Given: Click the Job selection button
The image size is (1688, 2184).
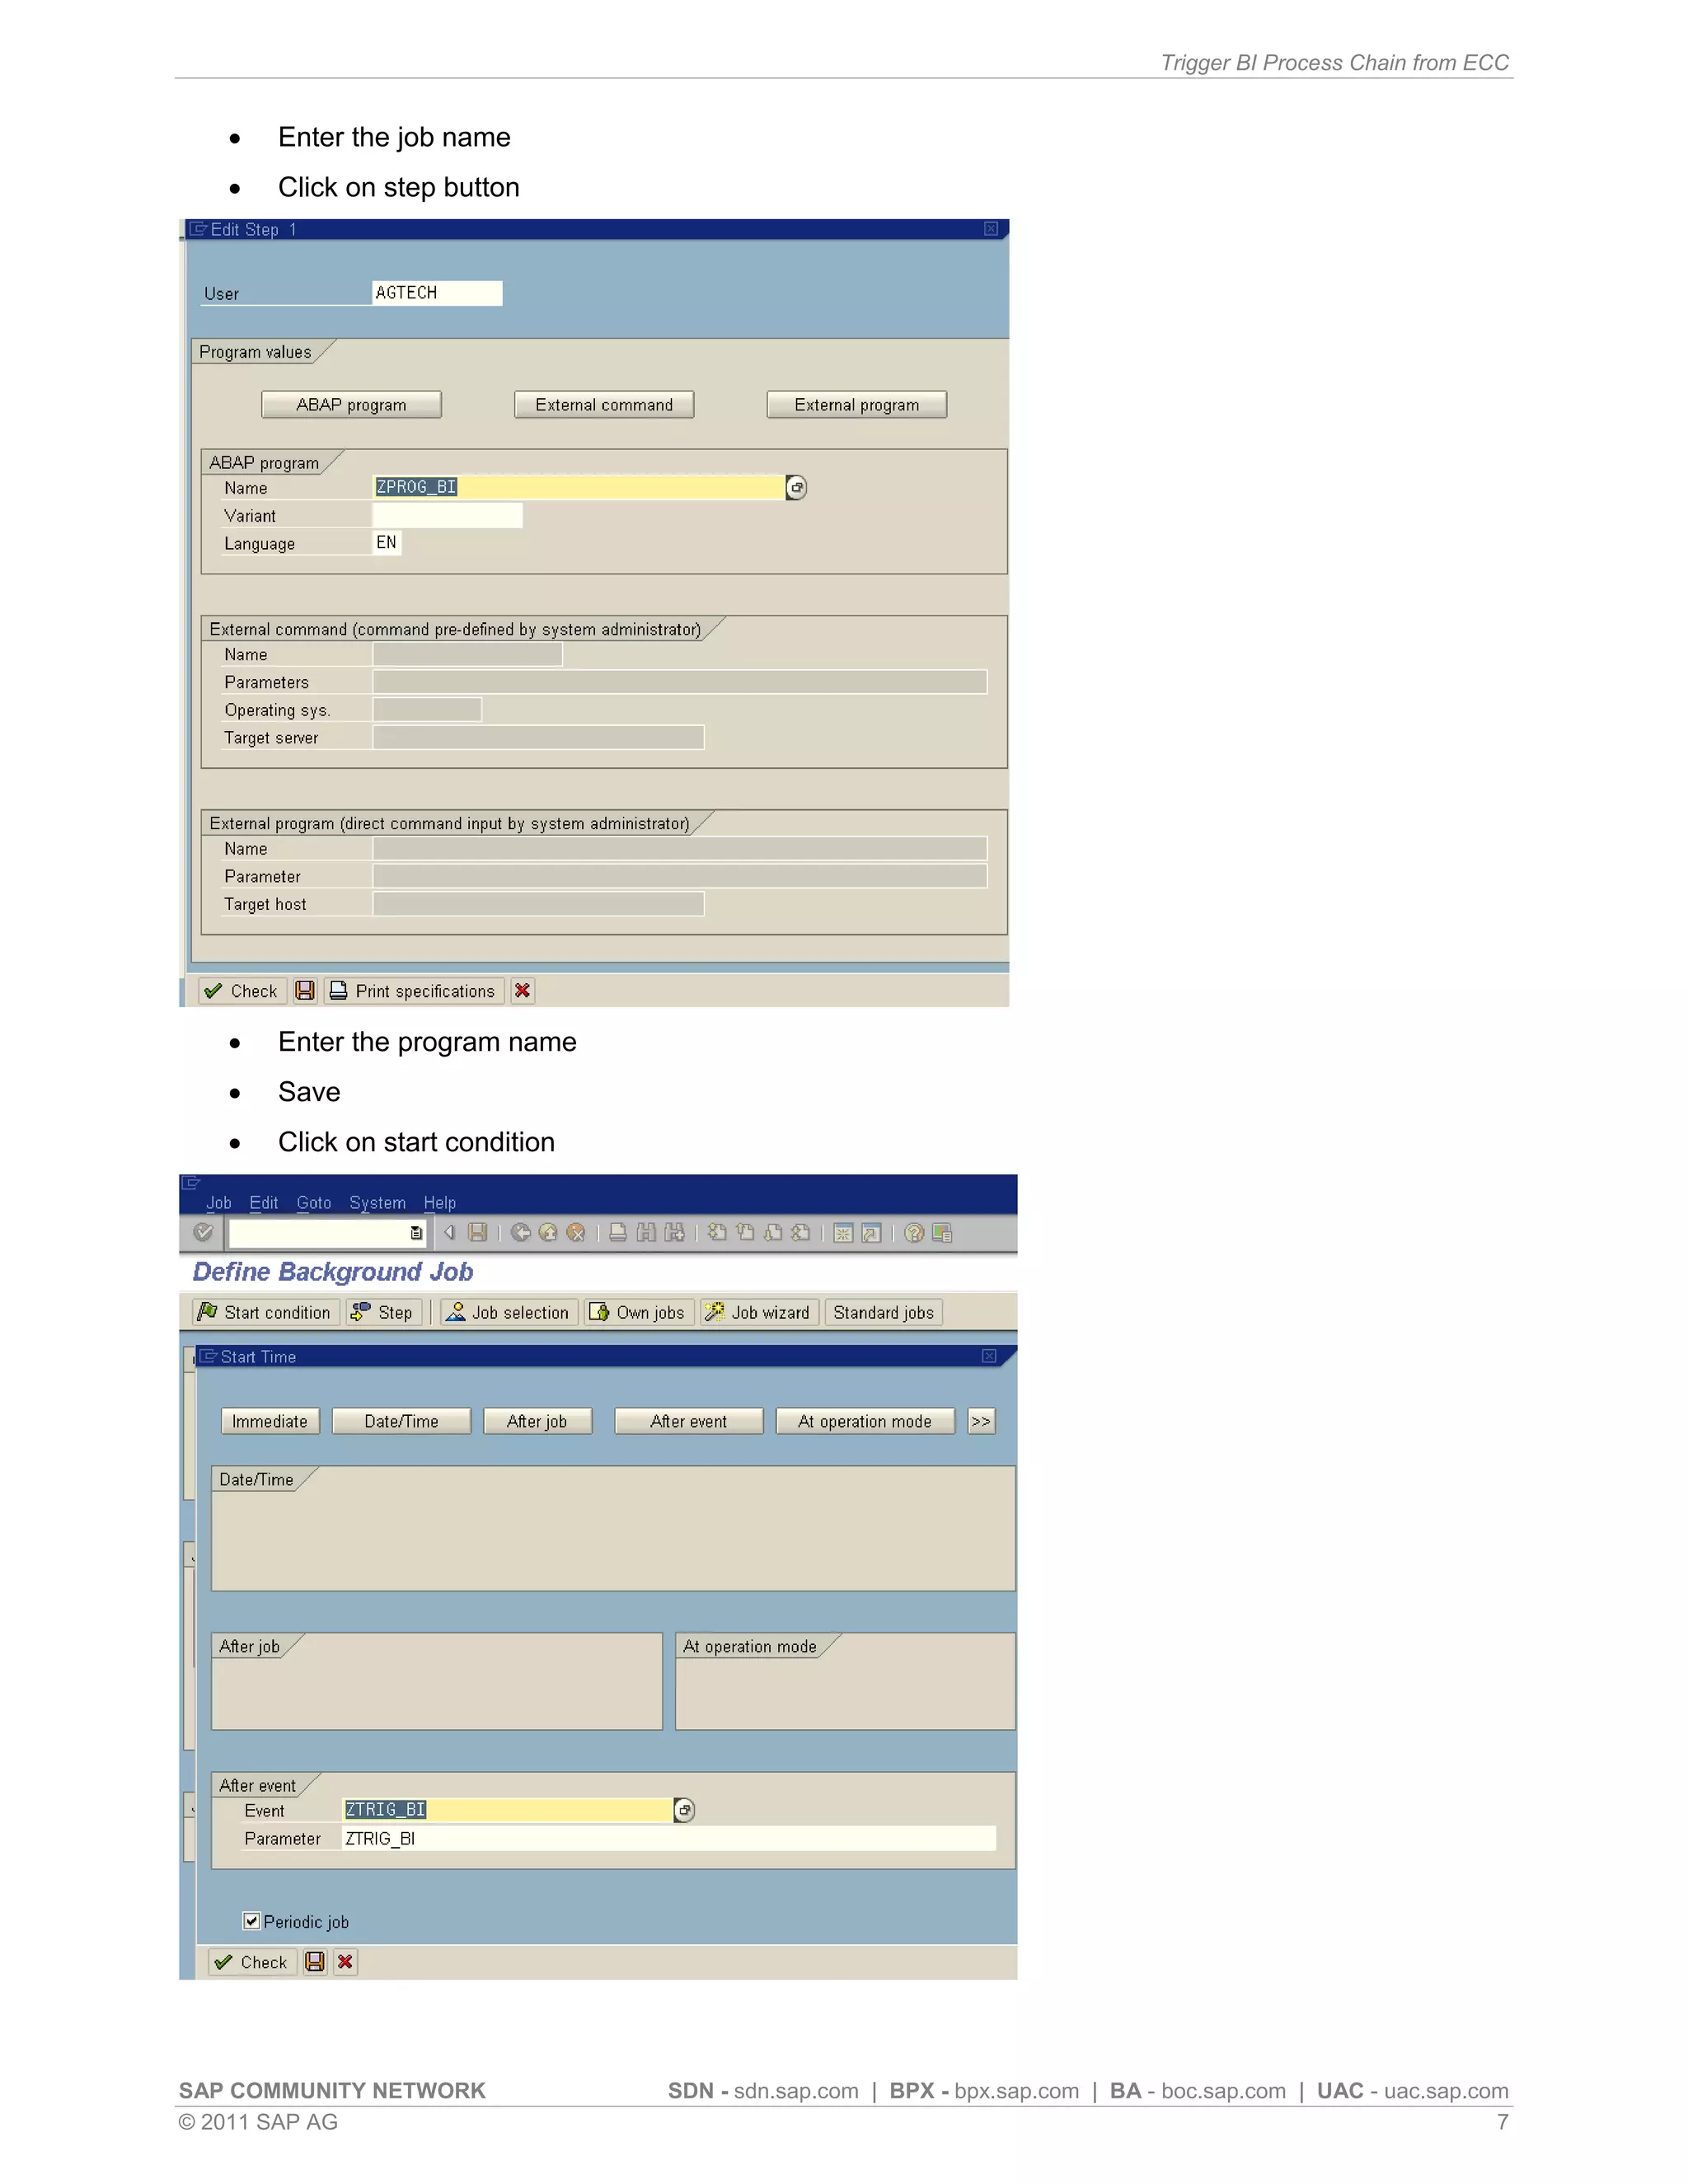Looking at the screenshot, I should pyautogui.click(x=509, y=1312).
